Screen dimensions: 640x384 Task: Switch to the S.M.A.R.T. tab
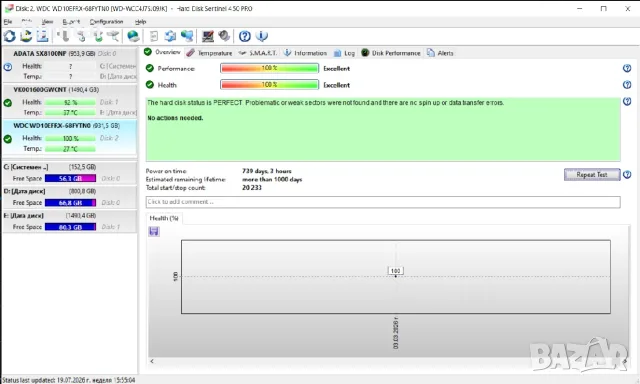[258, 53]
